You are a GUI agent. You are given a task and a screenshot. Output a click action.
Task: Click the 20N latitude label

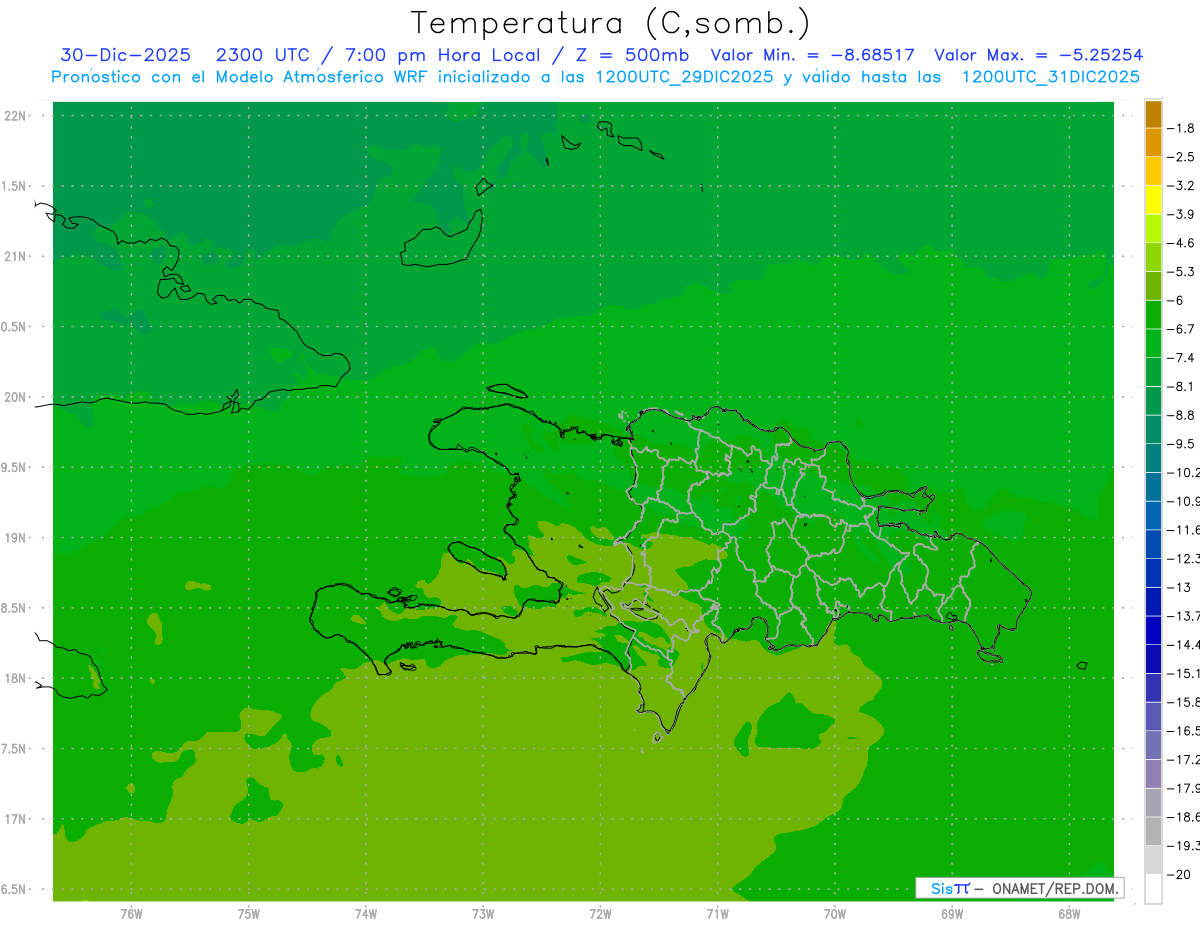tap(16, 397)
